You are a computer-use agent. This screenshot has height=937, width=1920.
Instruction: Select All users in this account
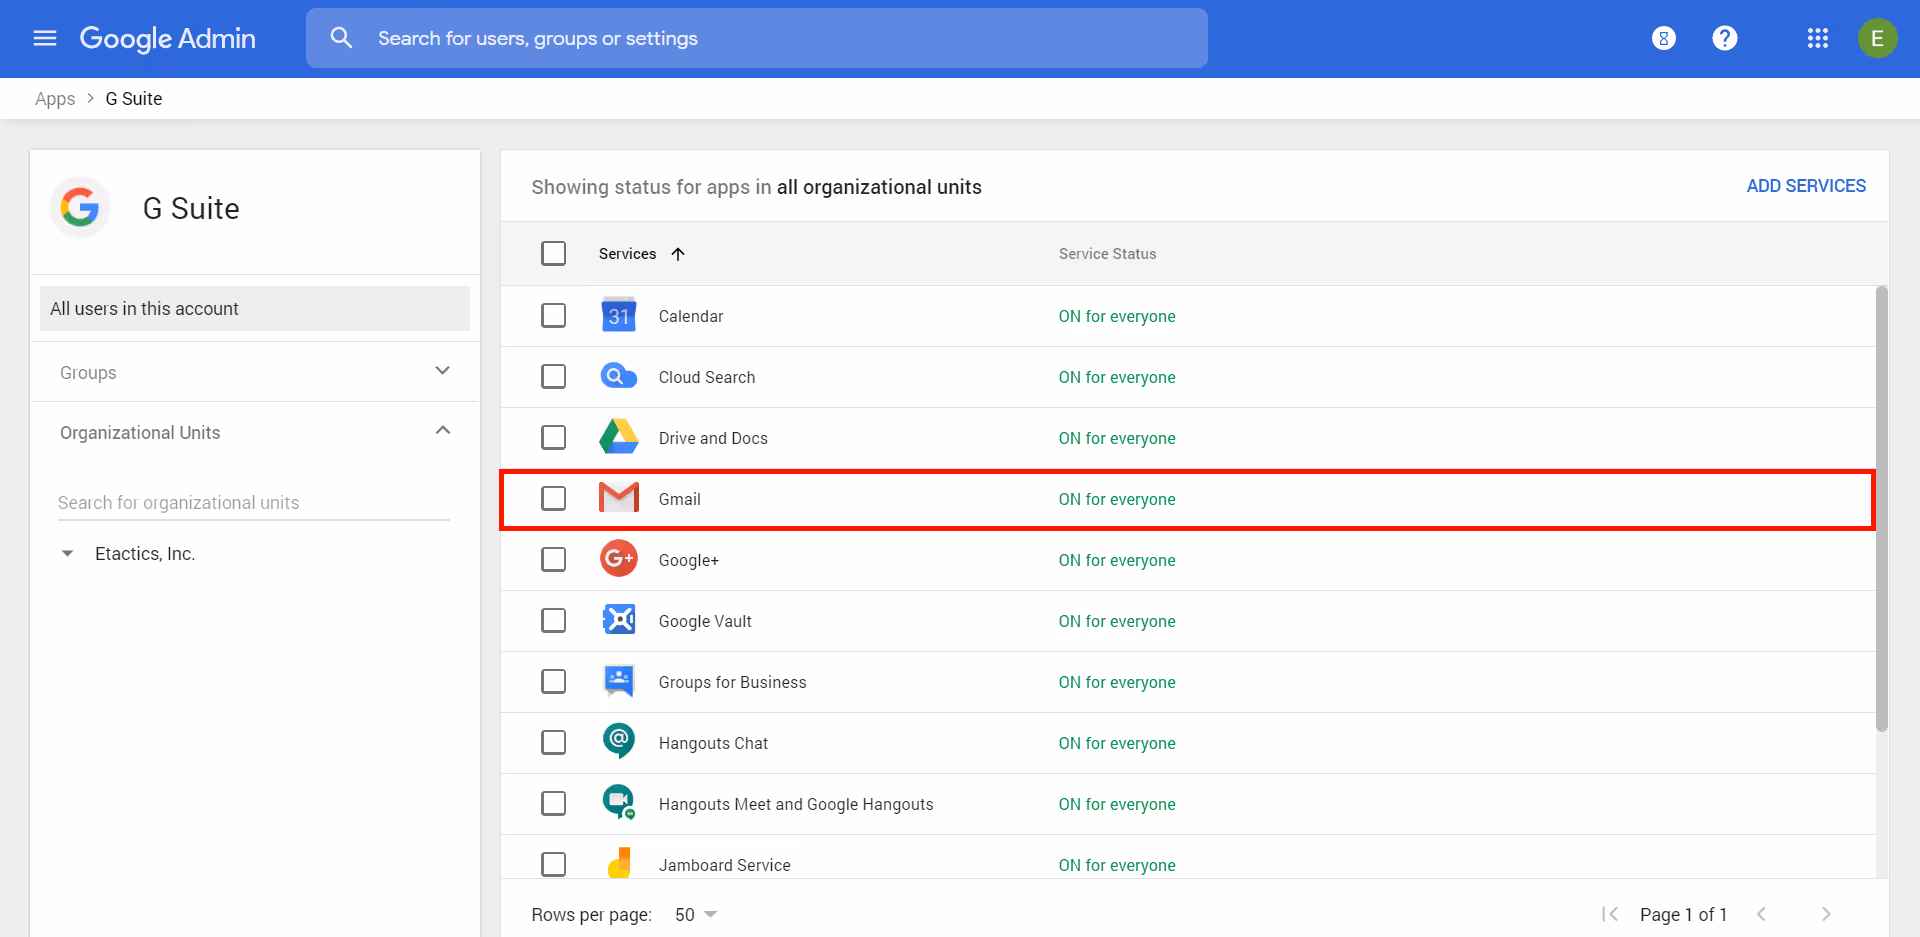point(255,308)
